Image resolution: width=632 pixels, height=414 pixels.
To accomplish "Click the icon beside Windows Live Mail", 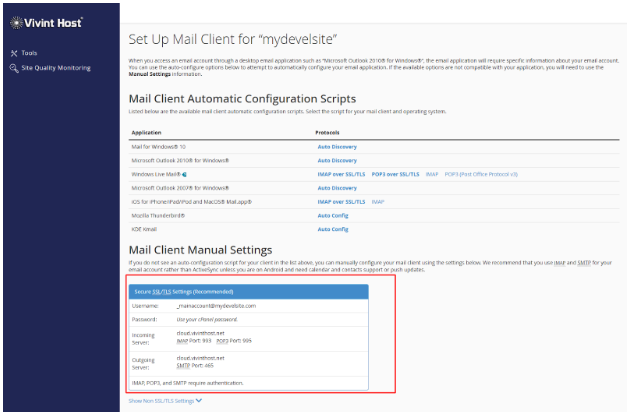I will pyautogui.click(x=186, y=174).
